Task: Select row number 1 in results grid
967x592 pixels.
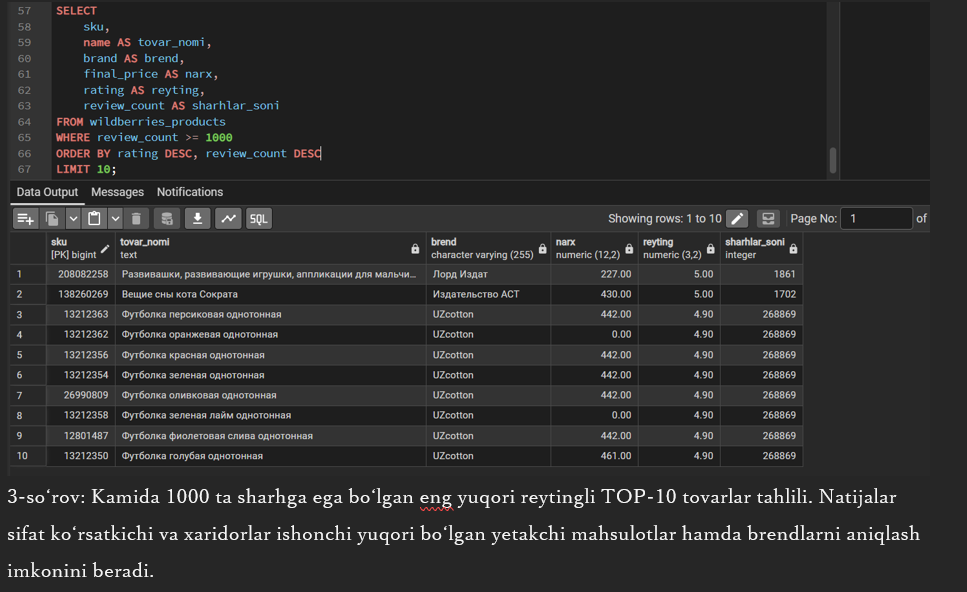Action: [28, 274]
